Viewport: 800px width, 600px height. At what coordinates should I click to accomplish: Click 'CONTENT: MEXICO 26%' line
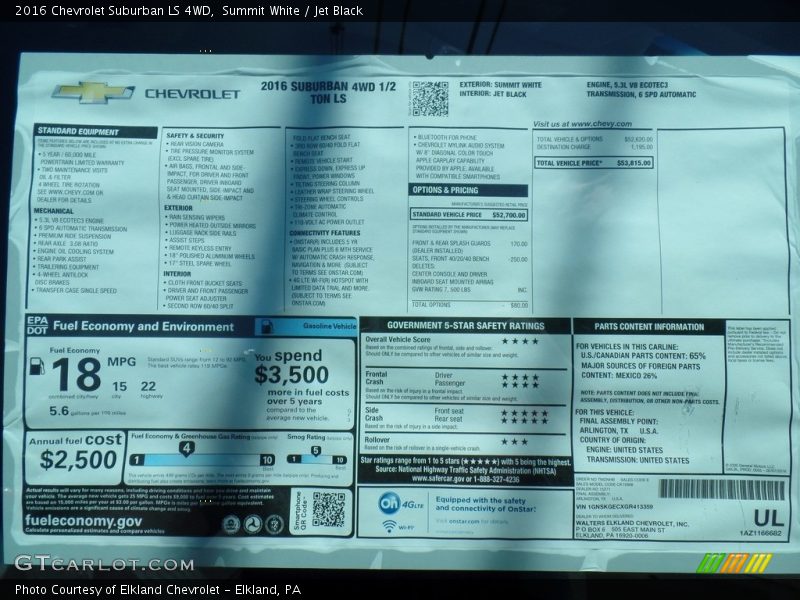pos(619,376)
